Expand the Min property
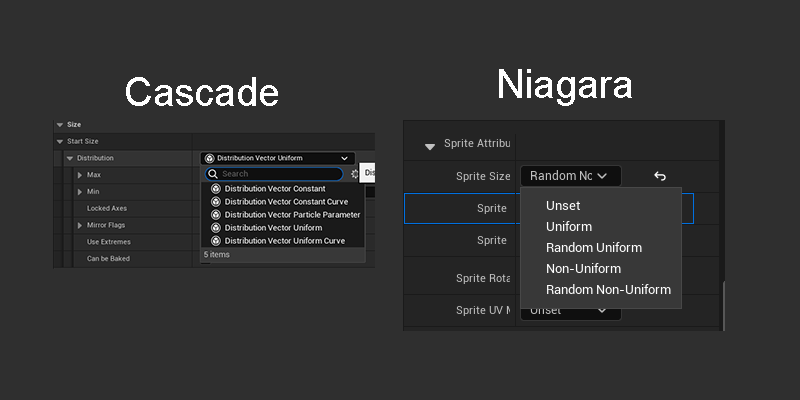 point(80,192)
